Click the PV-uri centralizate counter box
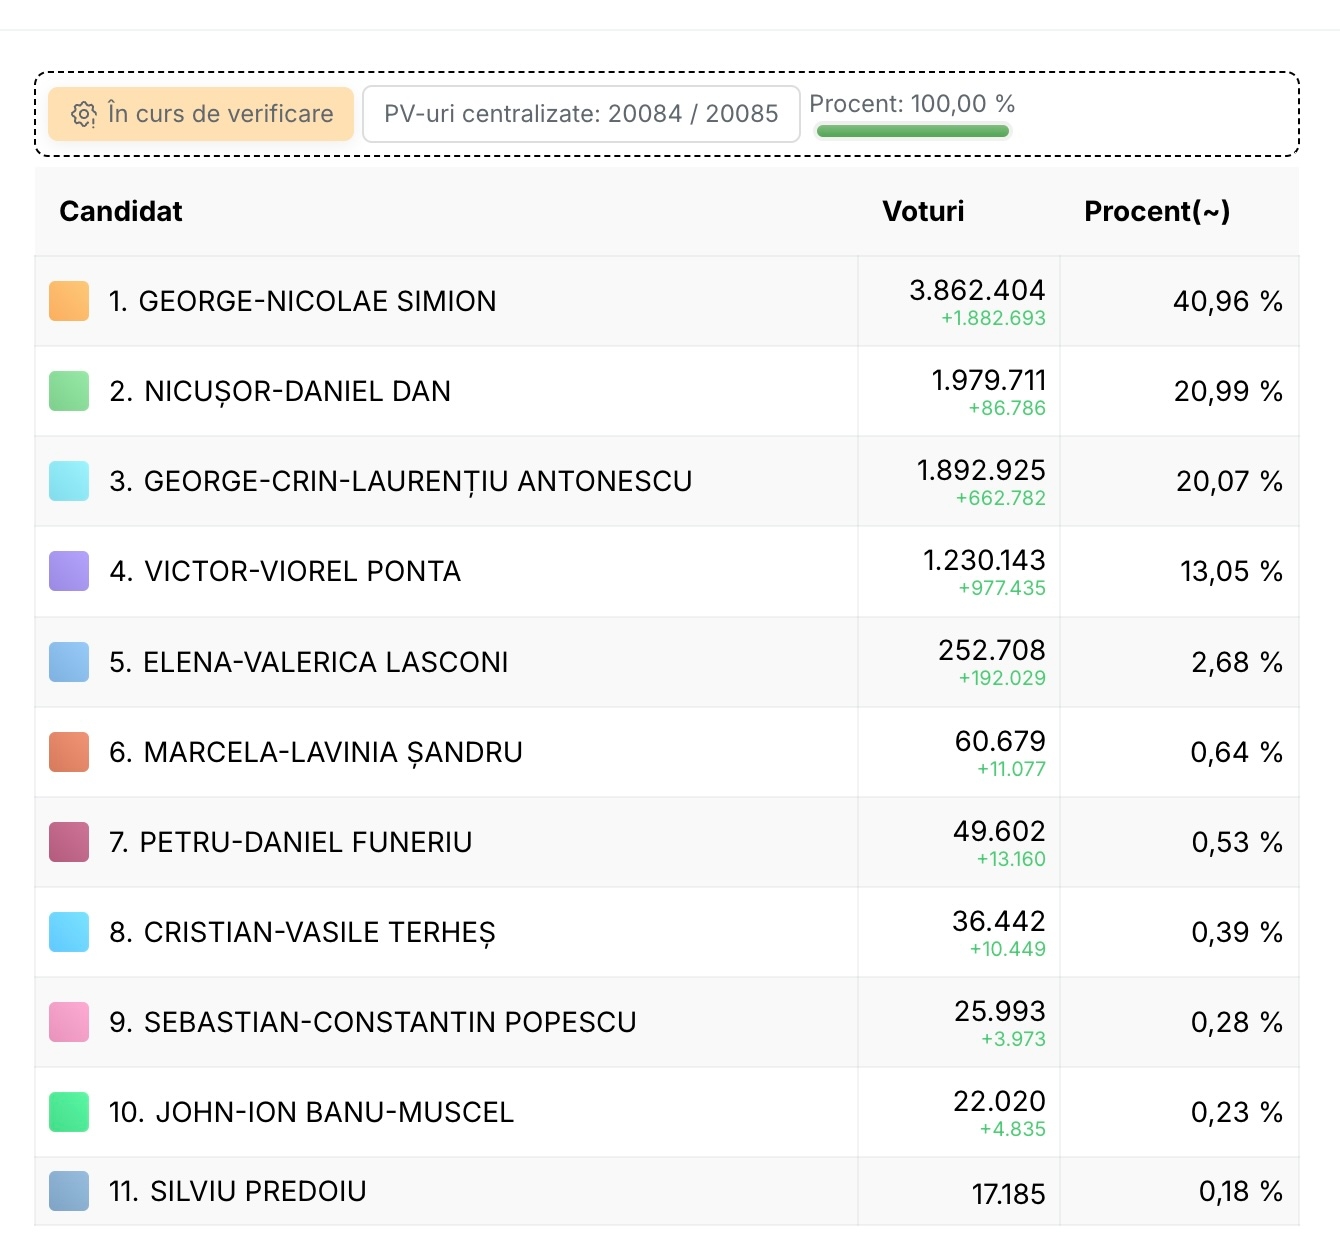 pos(580,114)
